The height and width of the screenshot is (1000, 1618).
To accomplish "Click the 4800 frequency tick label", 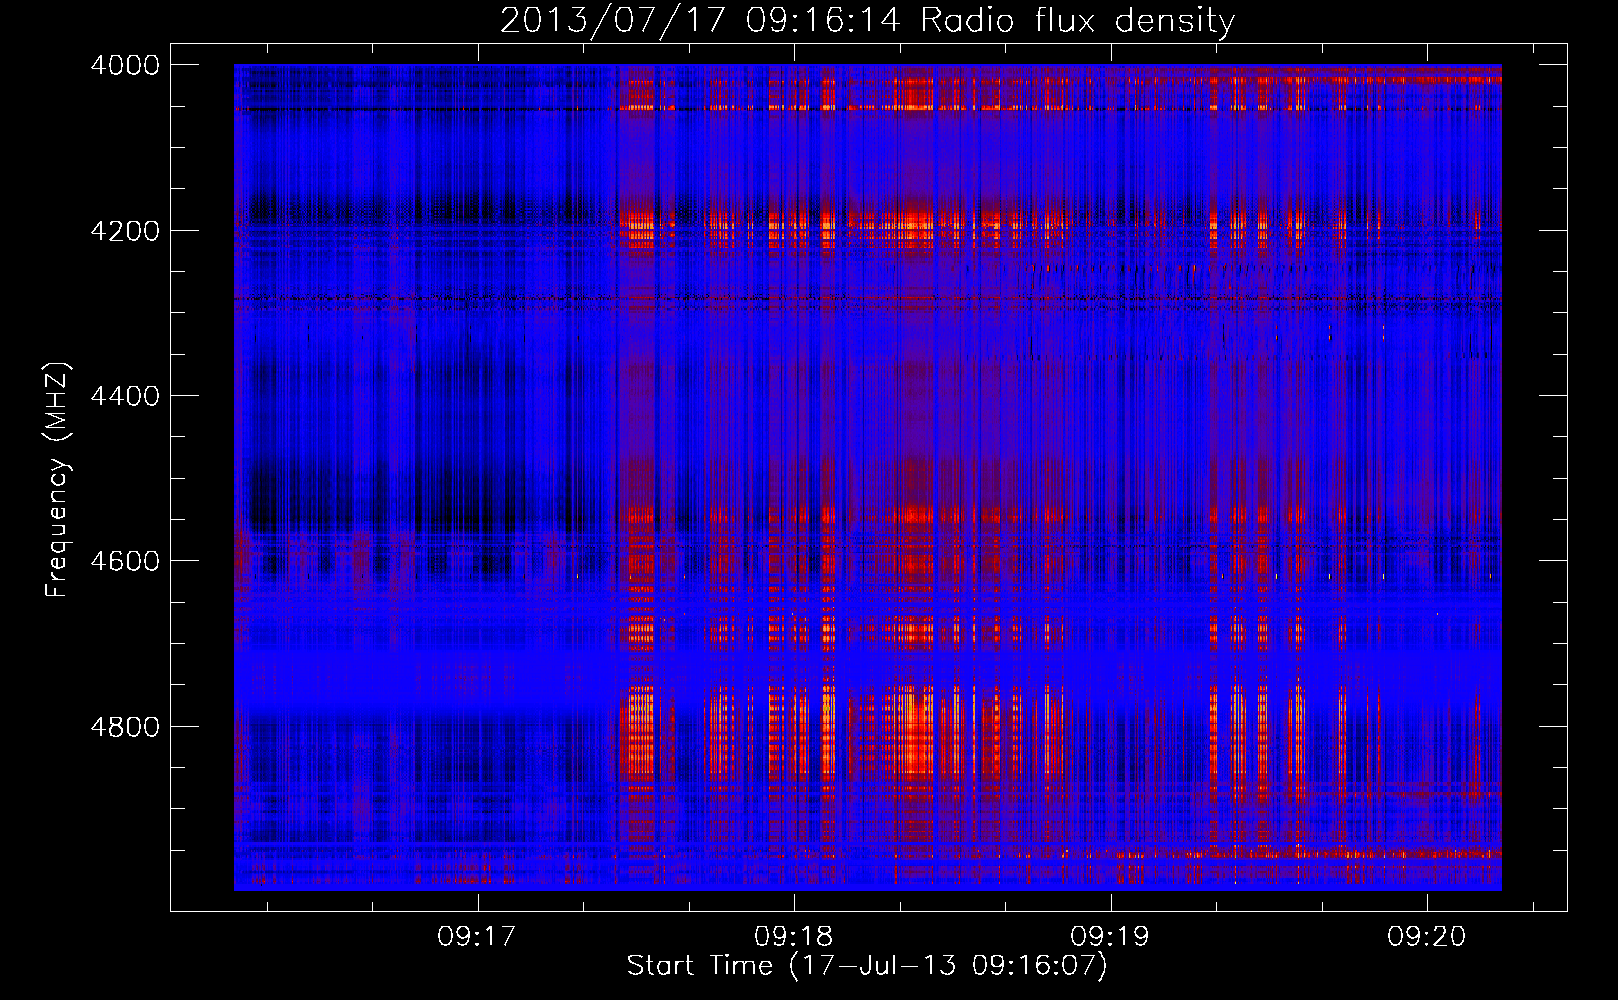I will (x=125, y=727).
